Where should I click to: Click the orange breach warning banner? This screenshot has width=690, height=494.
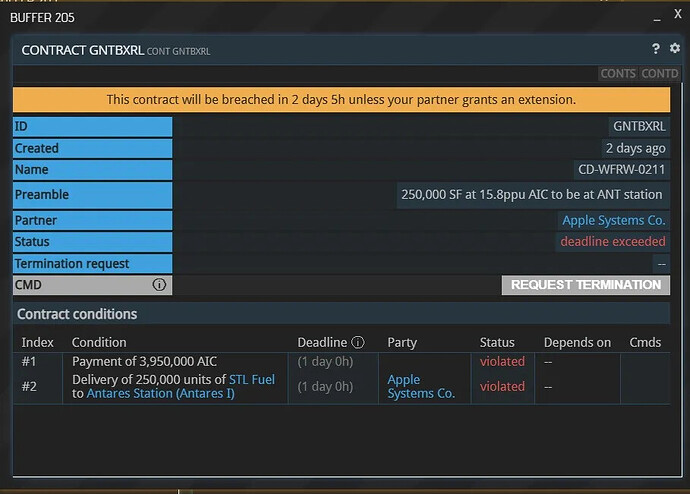pos(341,99)
